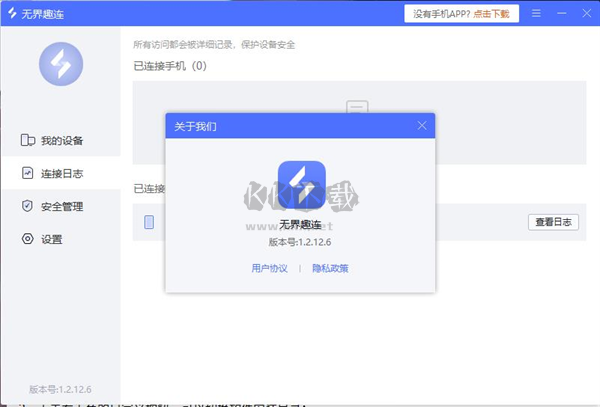Click the 安全管理 shield icon
This screenshot has width=600, height=407.
27,206
